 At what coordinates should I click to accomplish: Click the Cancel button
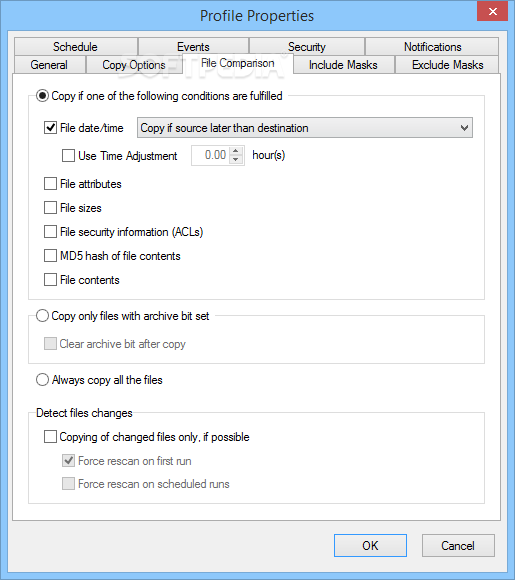click(458, 545)
